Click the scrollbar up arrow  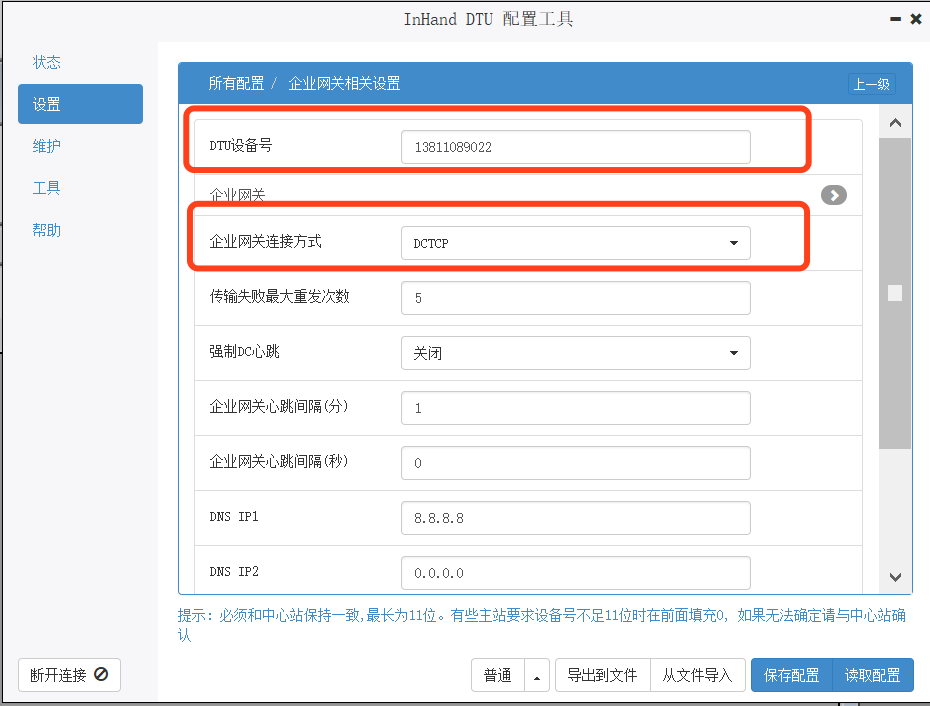point(895,123)
